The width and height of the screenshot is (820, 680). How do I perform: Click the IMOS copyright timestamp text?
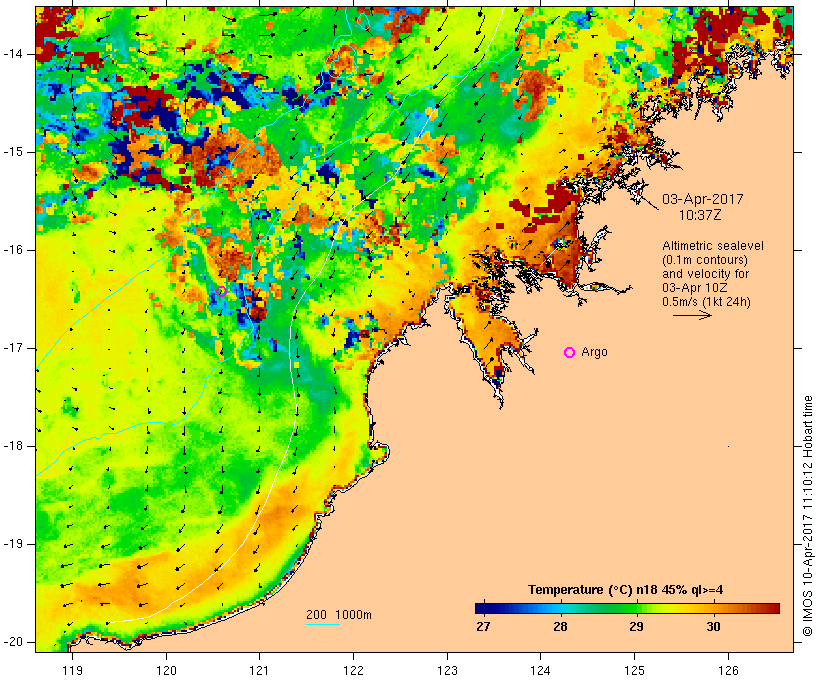[808, 516]
